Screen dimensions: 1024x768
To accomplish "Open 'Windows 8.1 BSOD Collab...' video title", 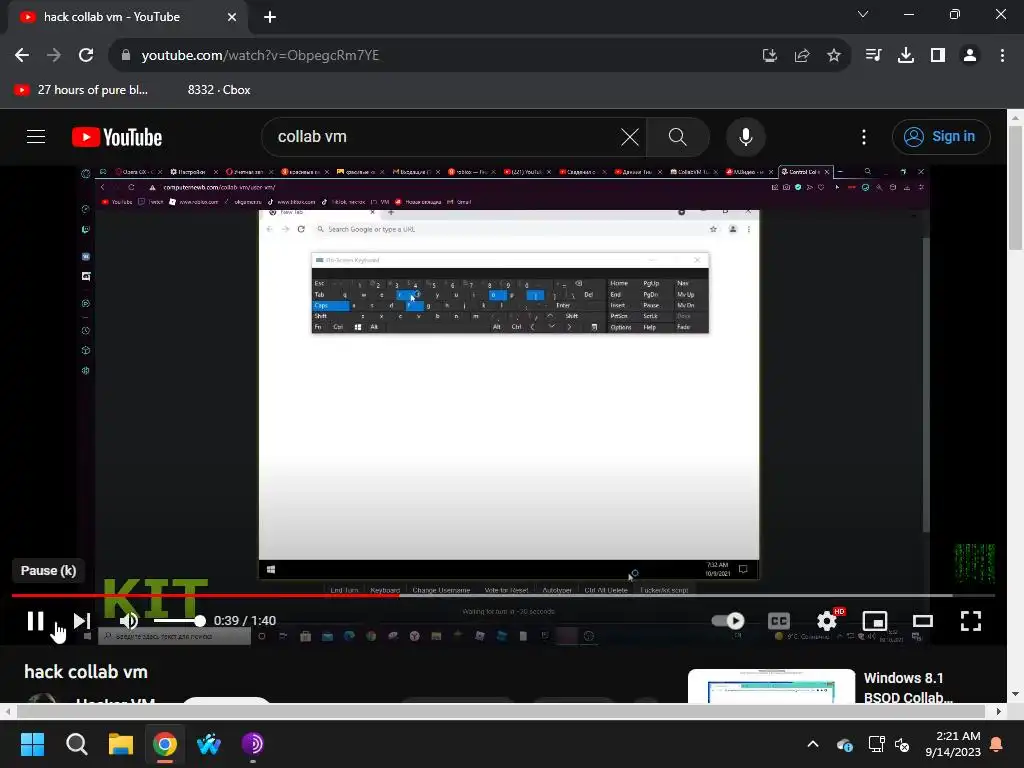I will point(908,688).
